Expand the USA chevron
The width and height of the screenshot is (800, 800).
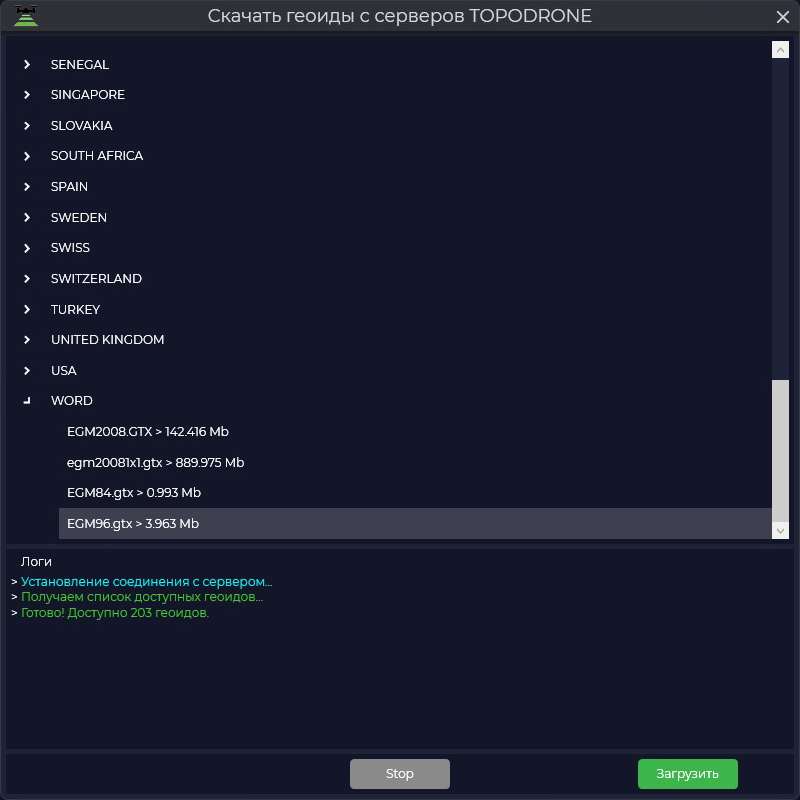coord(27,370)
